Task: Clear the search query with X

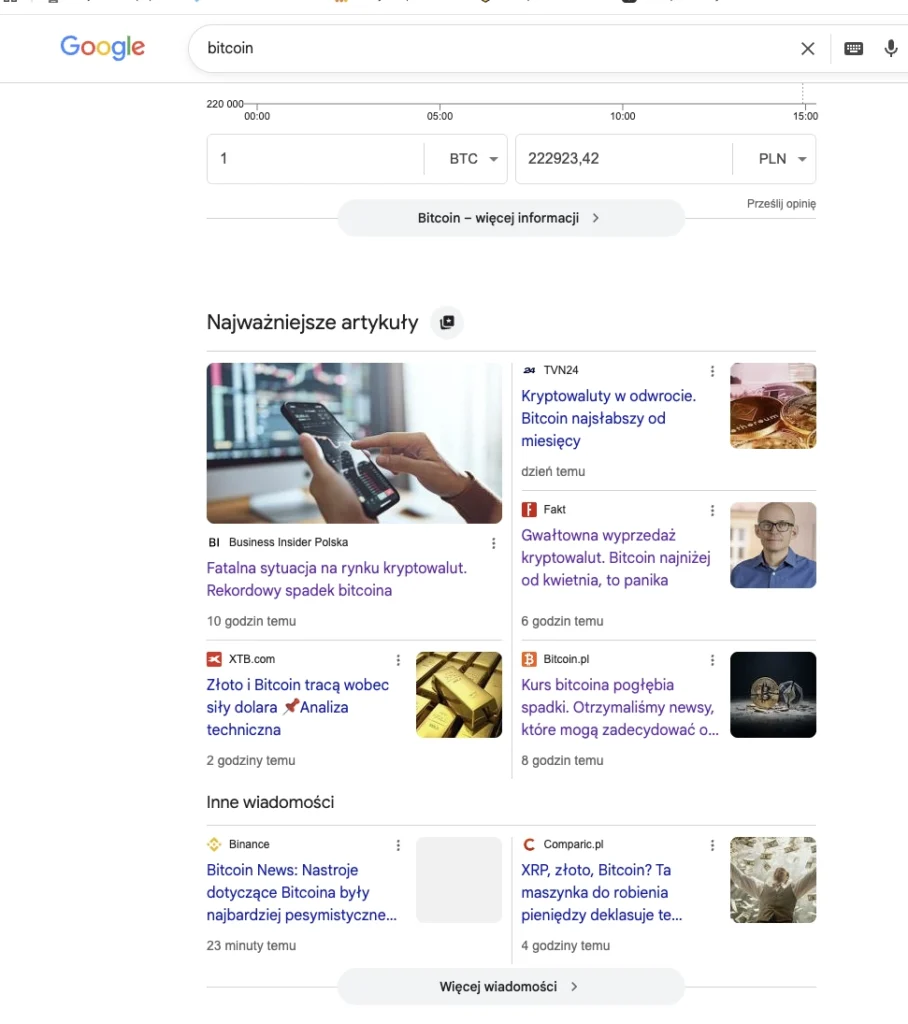Action: pyautogui.click(x=807, y=48)
